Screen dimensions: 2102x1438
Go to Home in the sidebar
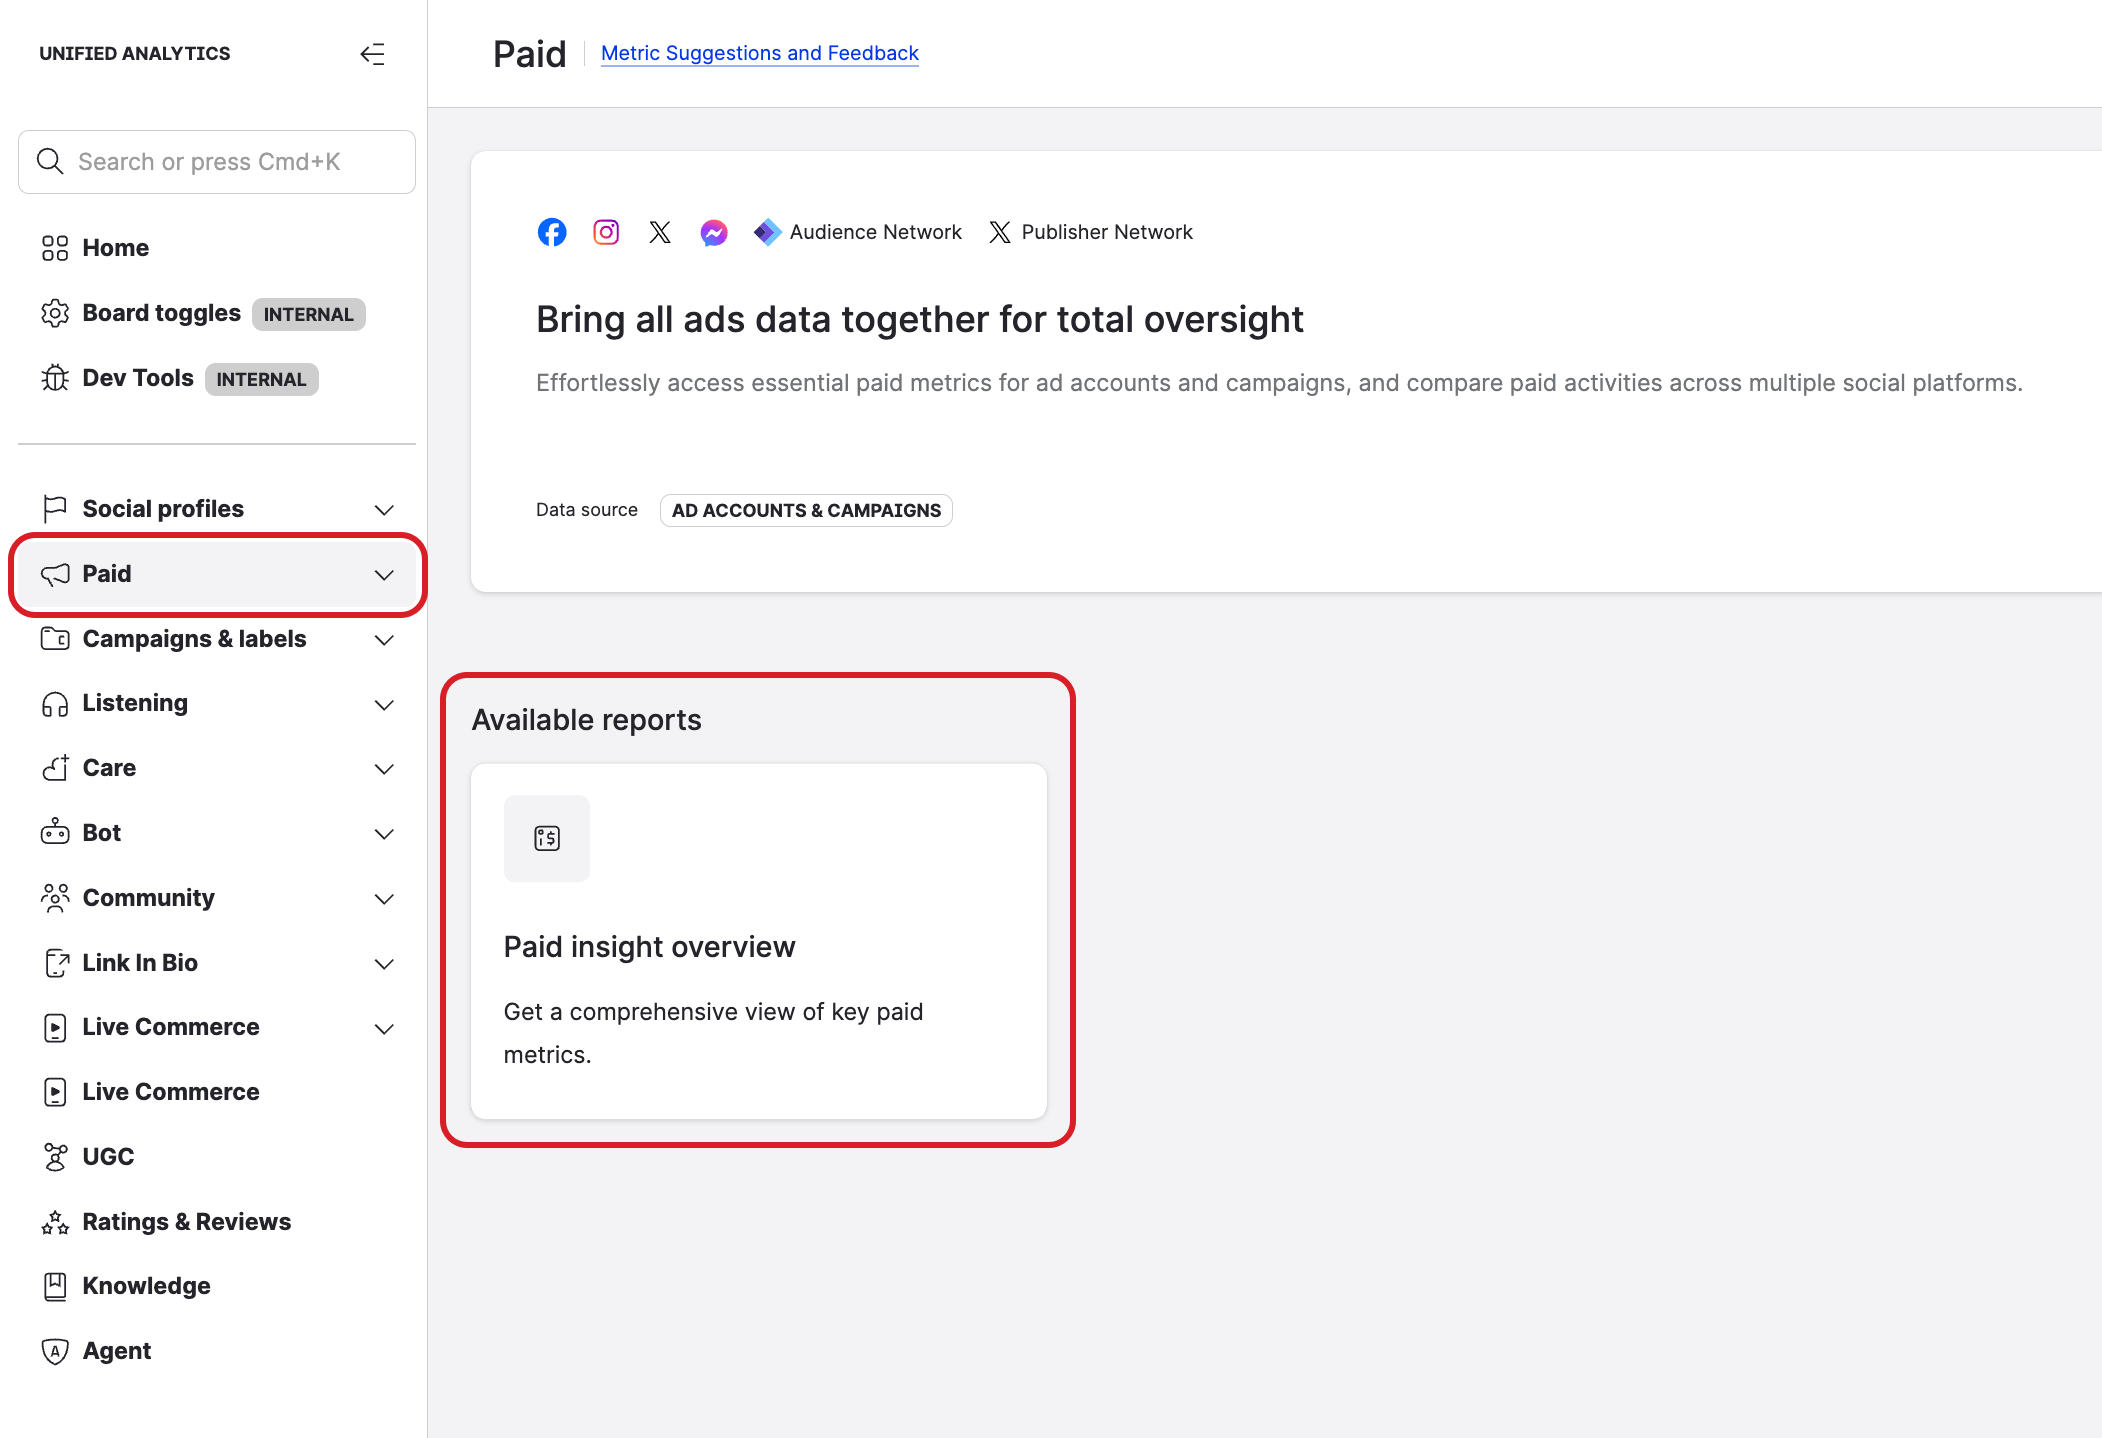[115, 247]
